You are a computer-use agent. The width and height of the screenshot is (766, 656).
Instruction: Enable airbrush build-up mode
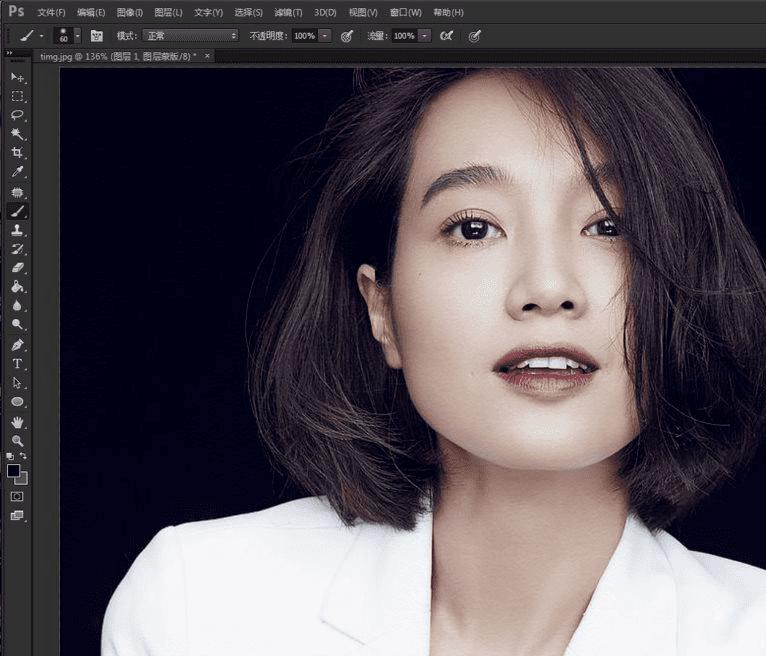pyautogui.click(x=446, y=35)
